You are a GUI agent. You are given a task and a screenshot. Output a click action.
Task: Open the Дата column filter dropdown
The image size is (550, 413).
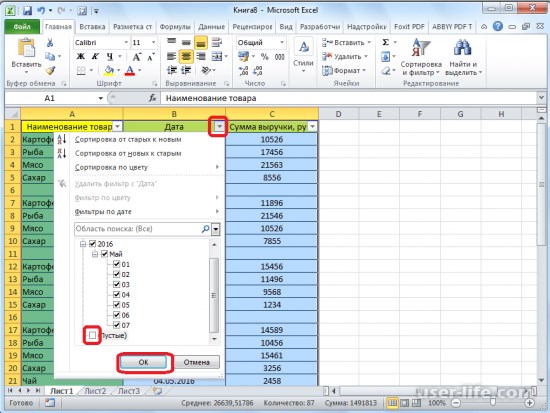coord(220,127)
